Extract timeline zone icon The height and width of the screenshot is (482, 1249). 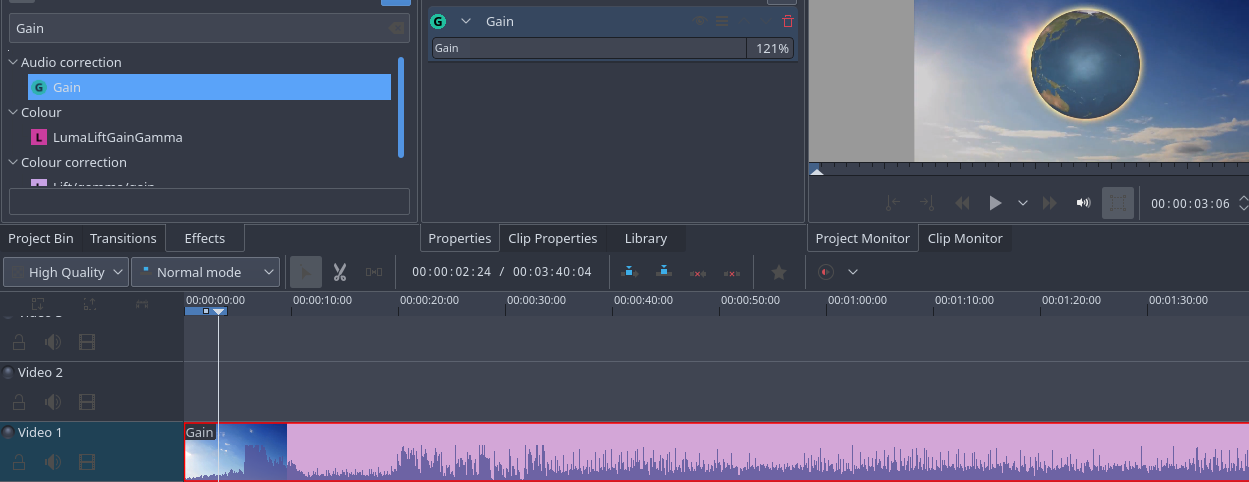(698, 272)
